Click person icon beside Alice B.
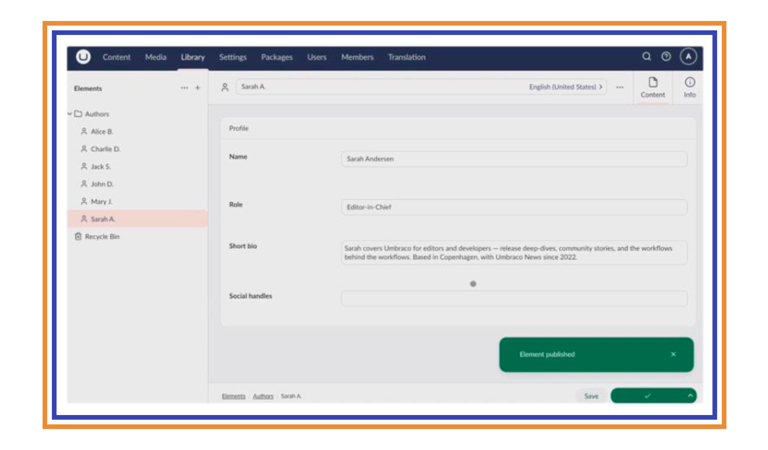This screenshot has width=768, height=450. [84, 131]
